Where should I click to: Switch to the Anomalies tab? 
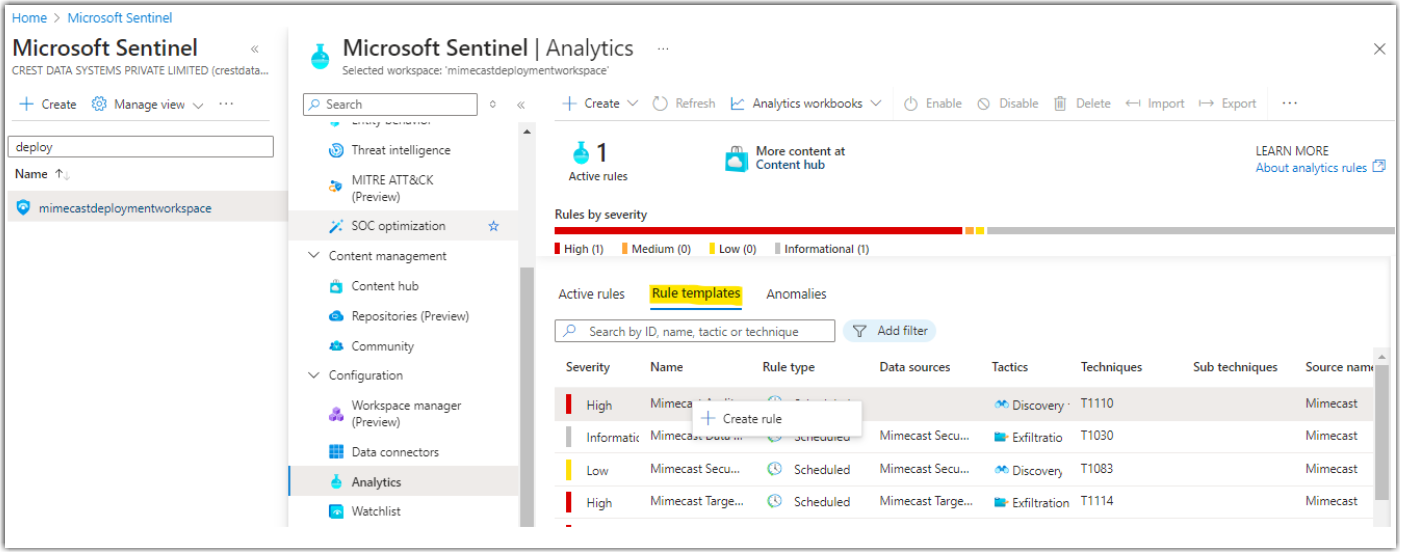(796, 294)
